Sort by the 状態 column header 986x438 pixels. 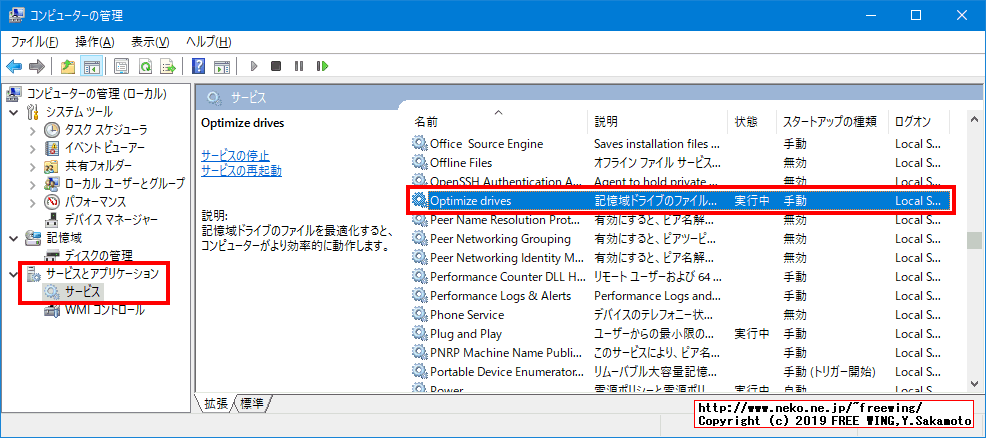[x=752, y=121]
